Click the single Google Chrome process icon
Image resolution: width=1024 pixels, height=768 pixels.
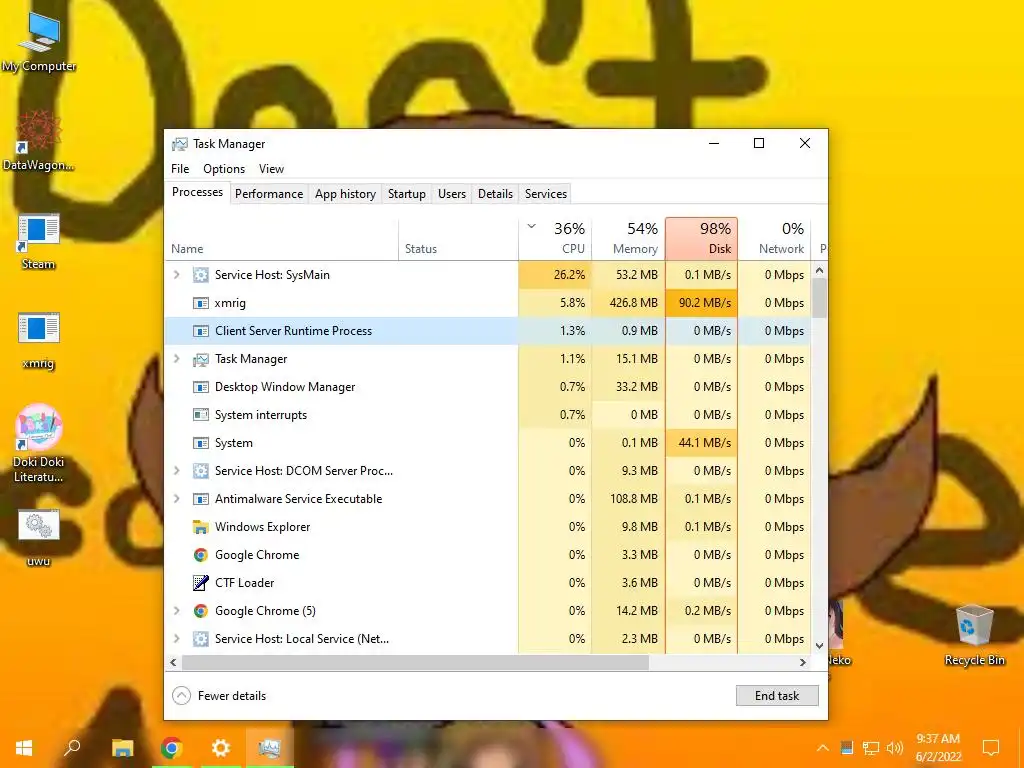click(x=200, y=555)
